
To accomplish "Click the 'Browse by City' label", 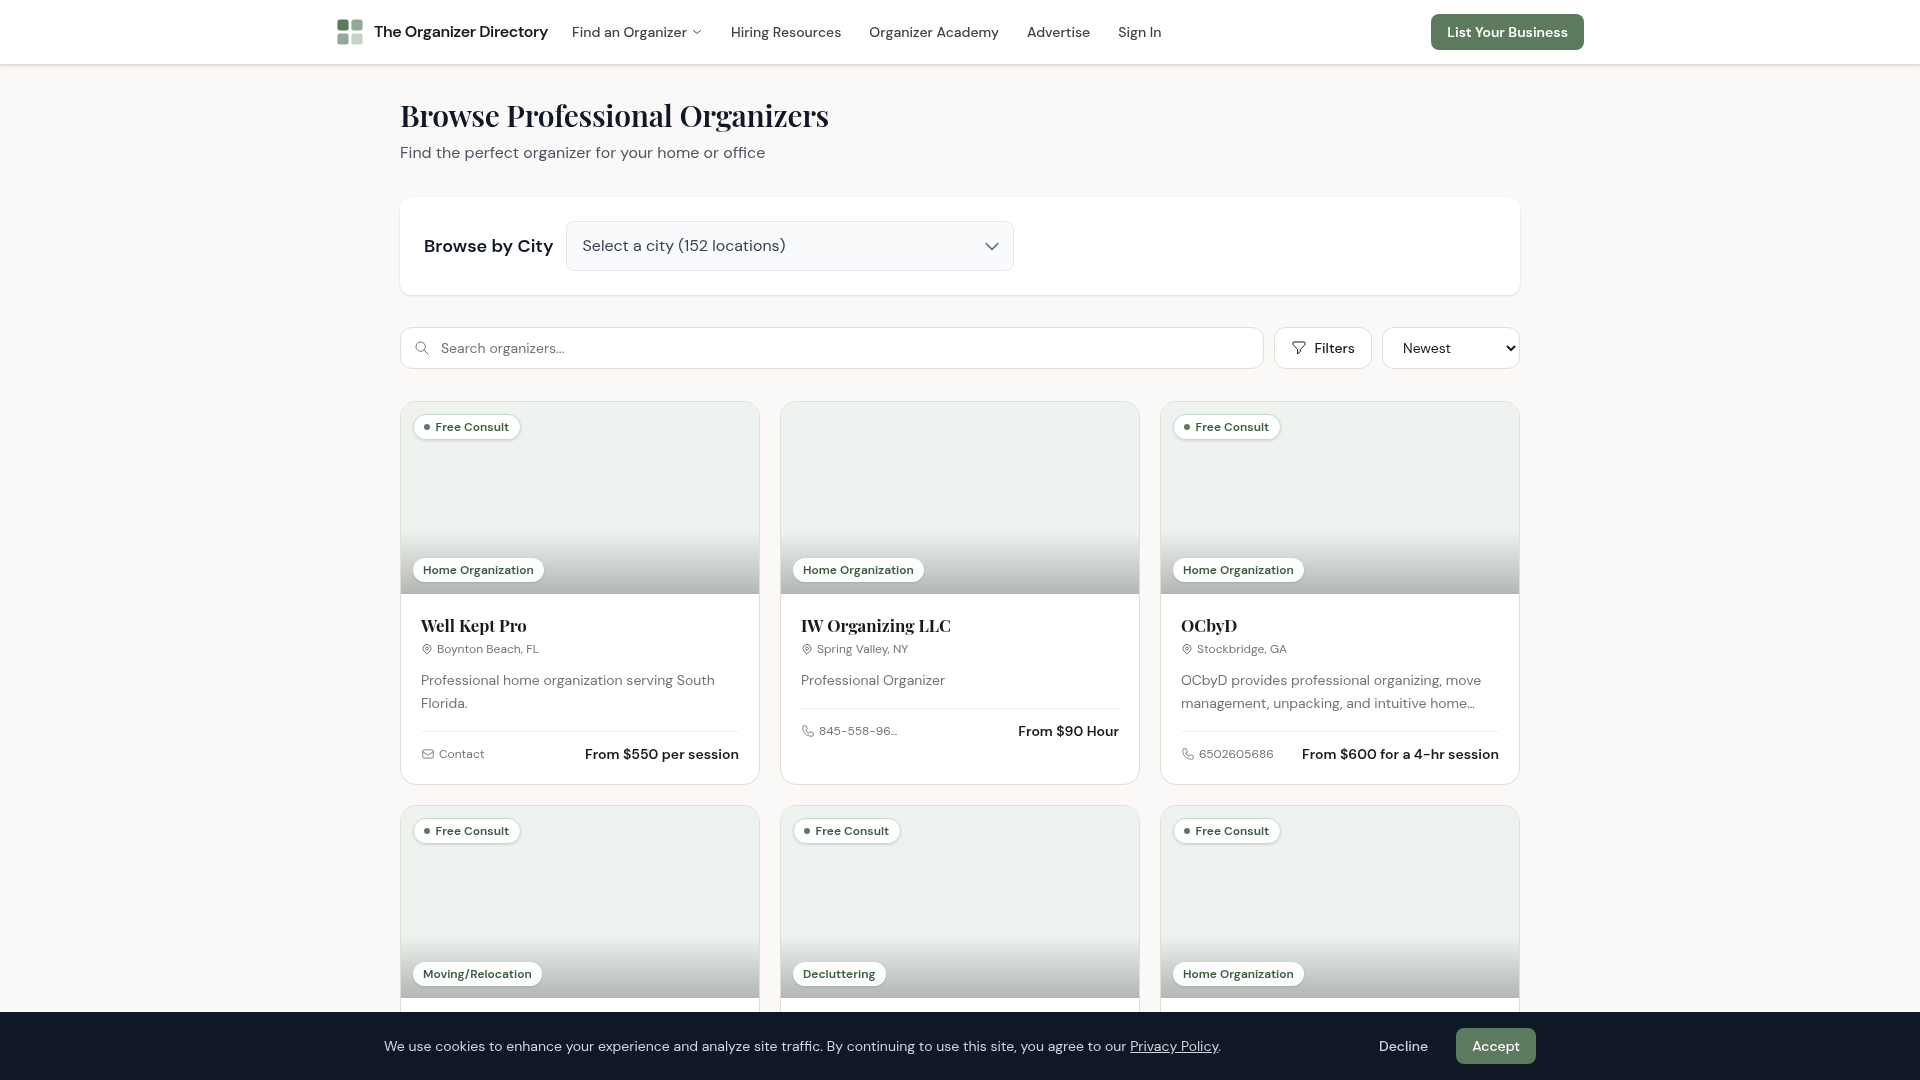I will point(488,246).
